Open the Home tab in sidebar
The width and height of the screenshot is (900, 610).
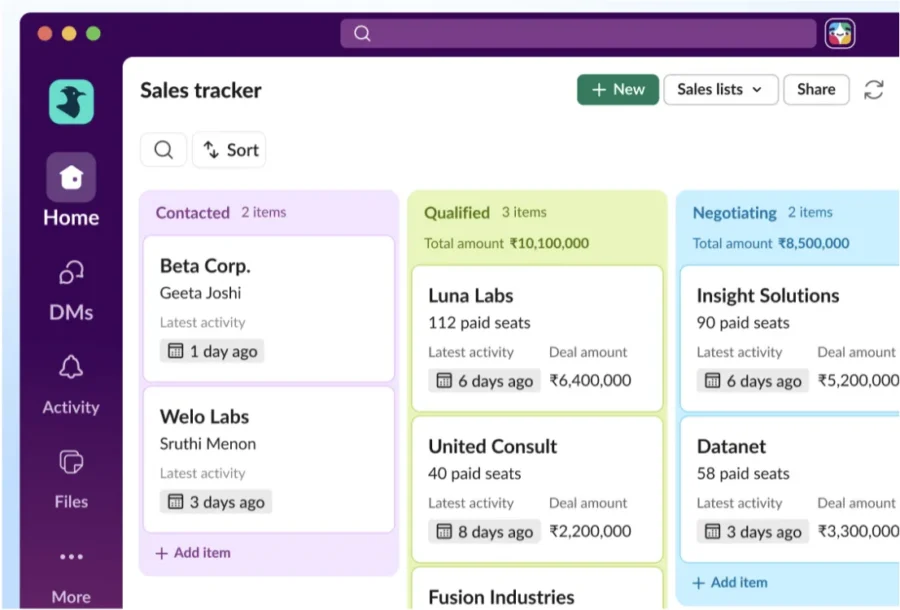click(71, 190)
